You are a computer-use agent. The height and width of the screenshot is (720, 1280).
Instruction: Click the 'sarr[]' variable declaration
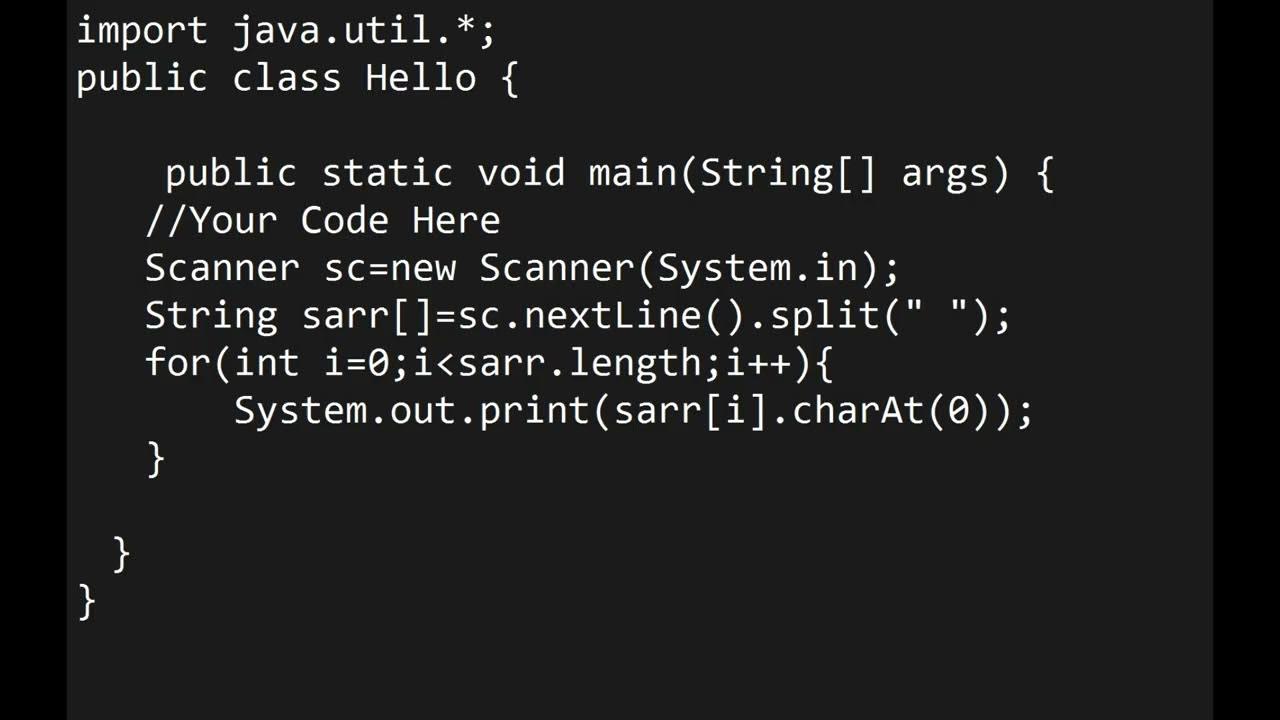tap(367, 316)
